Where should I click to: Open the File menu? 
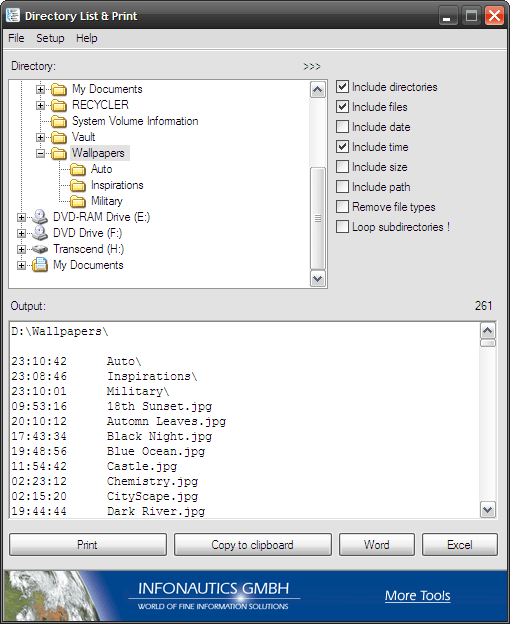click(16, 38)
